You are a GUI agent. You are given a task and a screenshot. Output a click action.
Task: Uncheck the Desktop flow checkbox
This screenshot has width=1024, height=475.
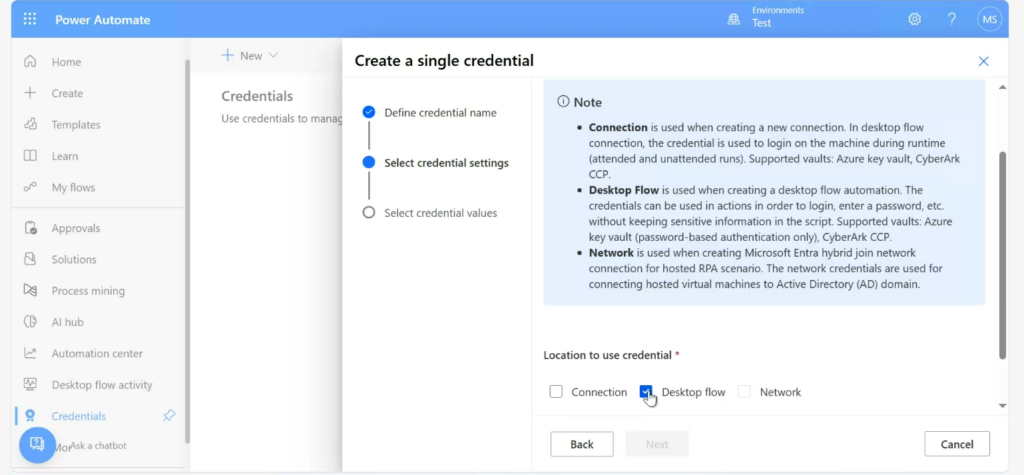(x=646, y=391)
